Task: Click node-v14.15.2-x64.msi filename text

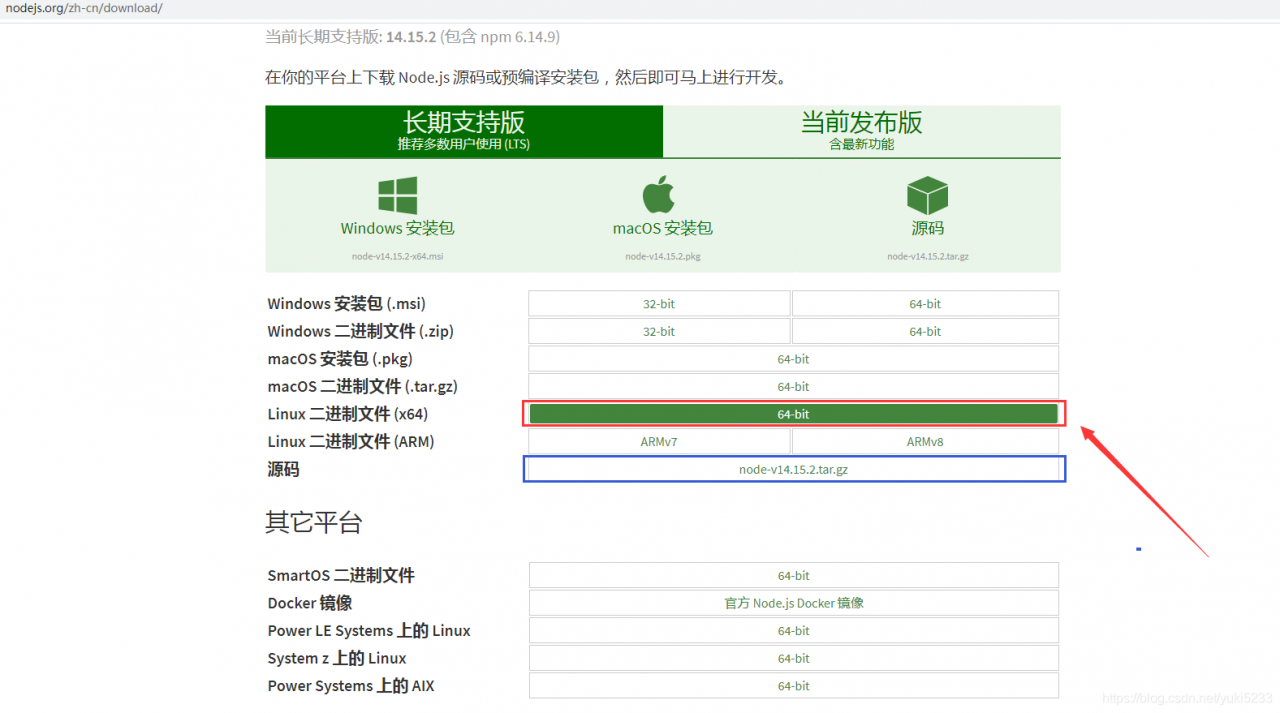Action: tap(397, 256)
